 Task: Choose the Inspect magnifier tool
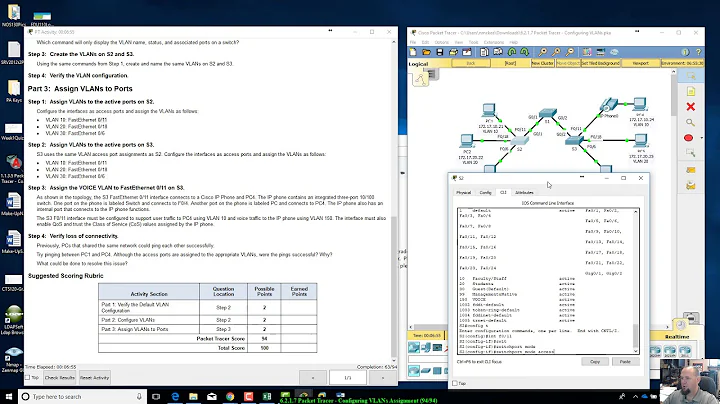click(691, 123)
